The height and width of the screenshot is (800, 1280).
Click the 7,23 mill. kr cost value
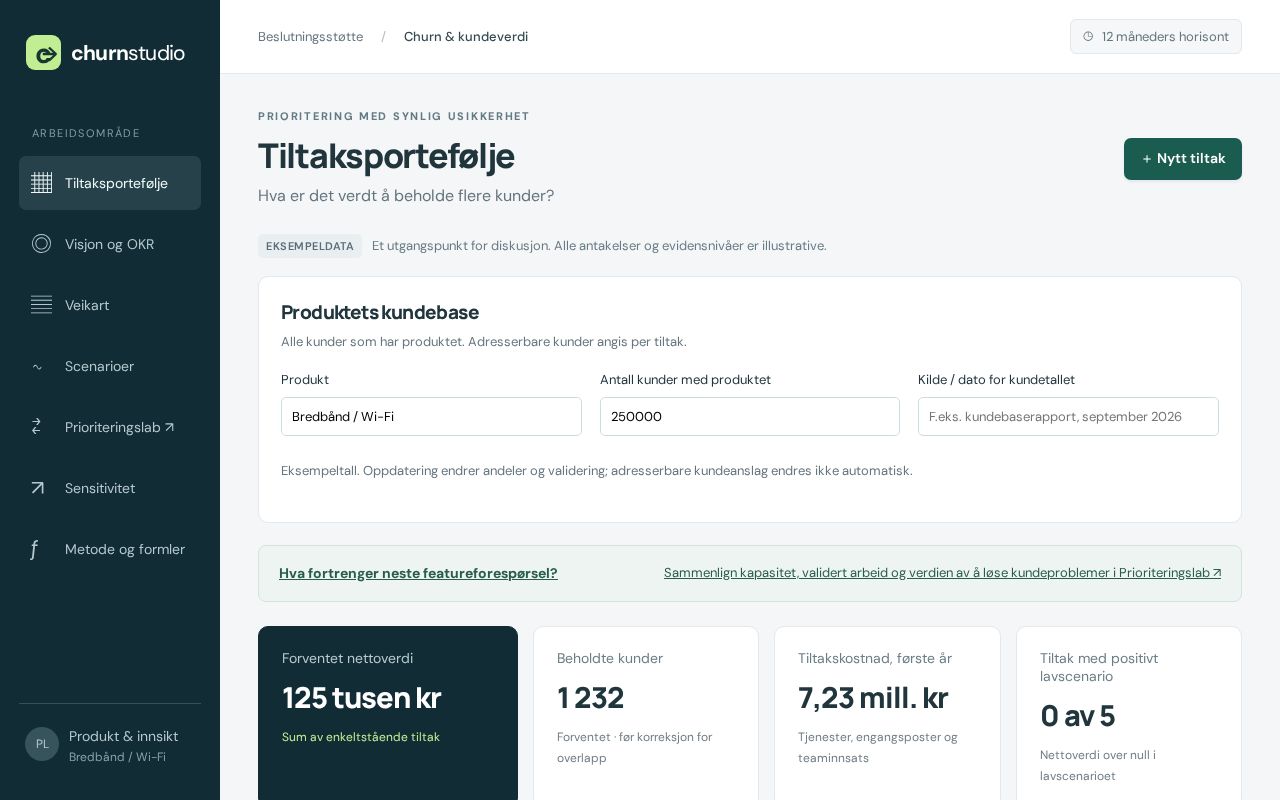[873, 698]
